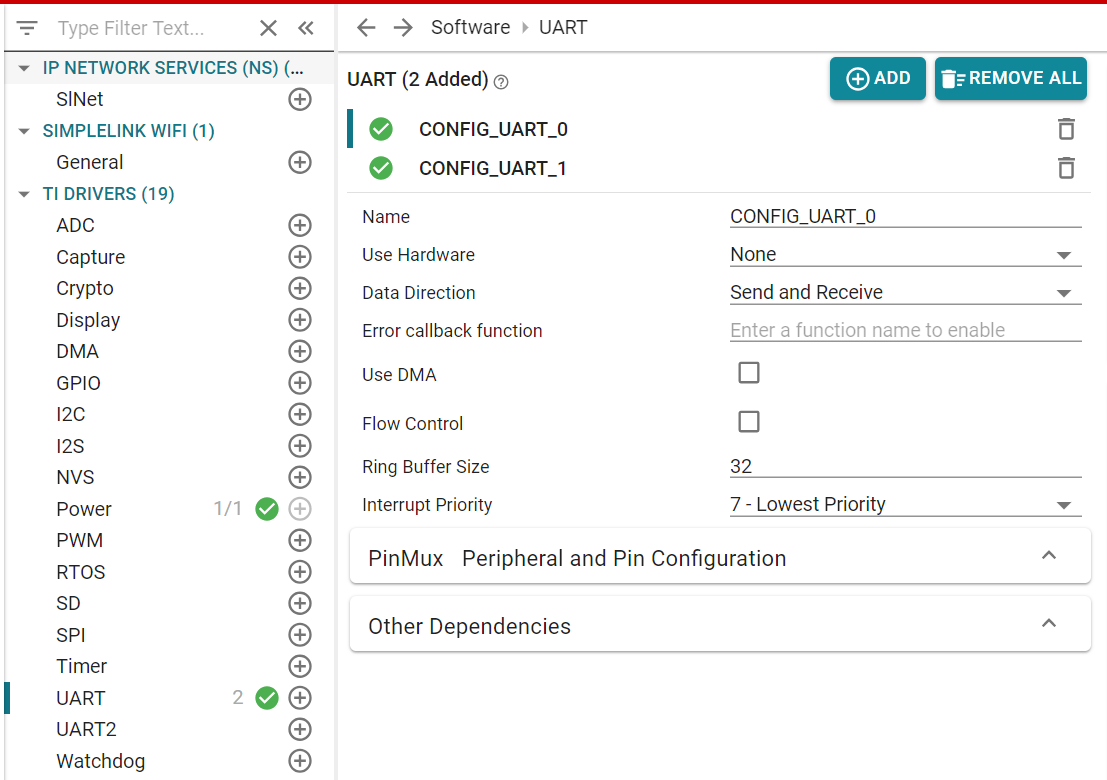The width and height of the screenshot is (1107, 780).
Task: Delete CONFIG_UART_1 using its trash icon
Action: pyautogui.click(x=1066, y=168)
